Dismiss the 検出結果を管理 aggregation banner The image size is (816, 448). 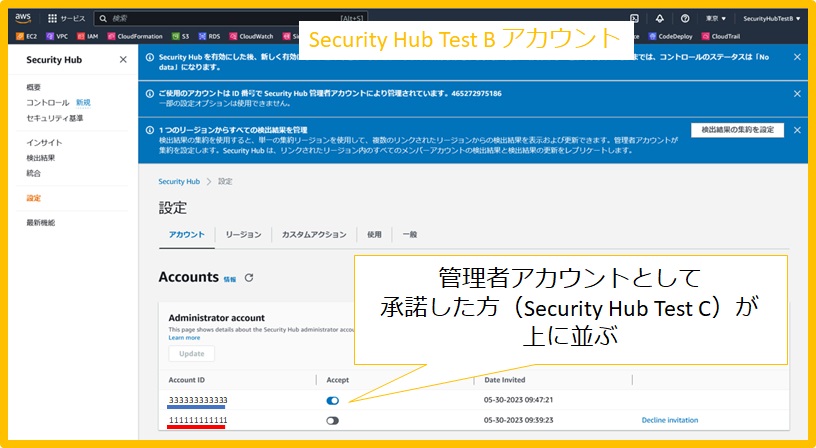click(x=797, y=130)
